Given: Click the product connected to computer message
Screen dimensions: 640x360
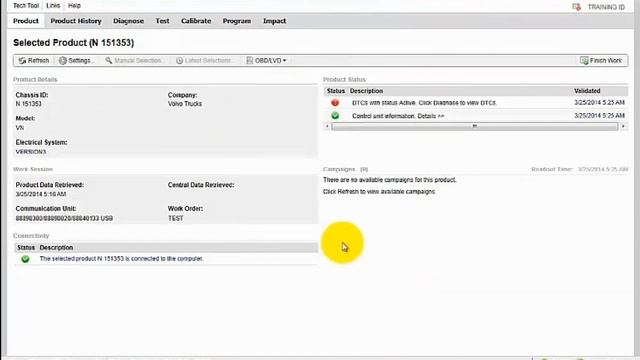Looking at the screenshot, I should [121, 259].
